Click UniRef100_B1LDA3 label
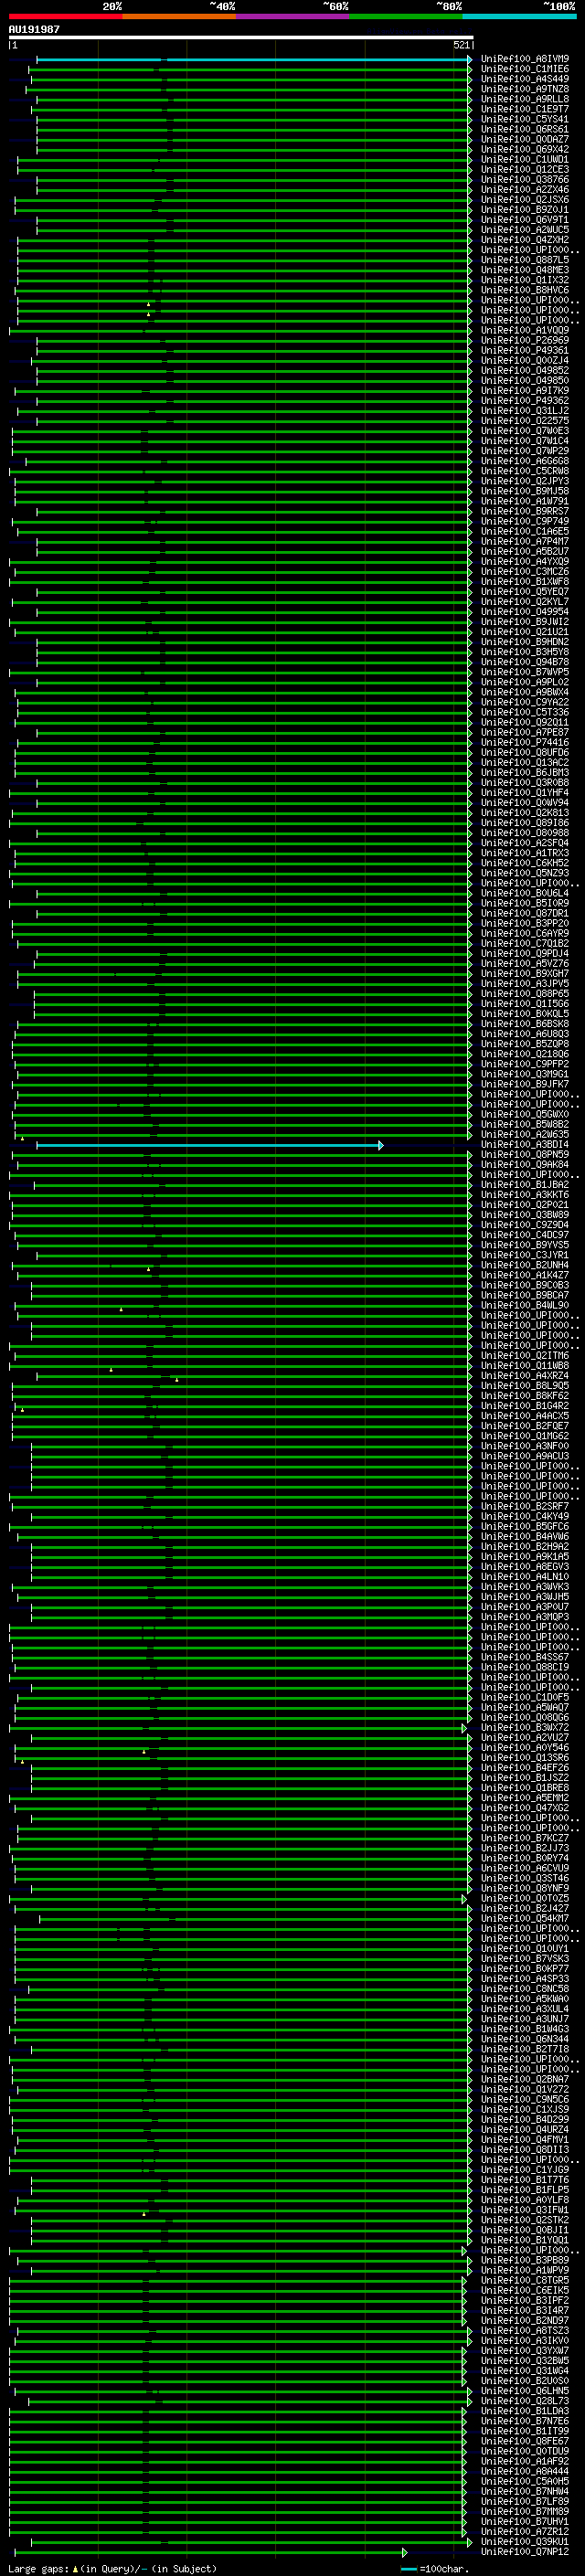 (x=524, y=2411)
